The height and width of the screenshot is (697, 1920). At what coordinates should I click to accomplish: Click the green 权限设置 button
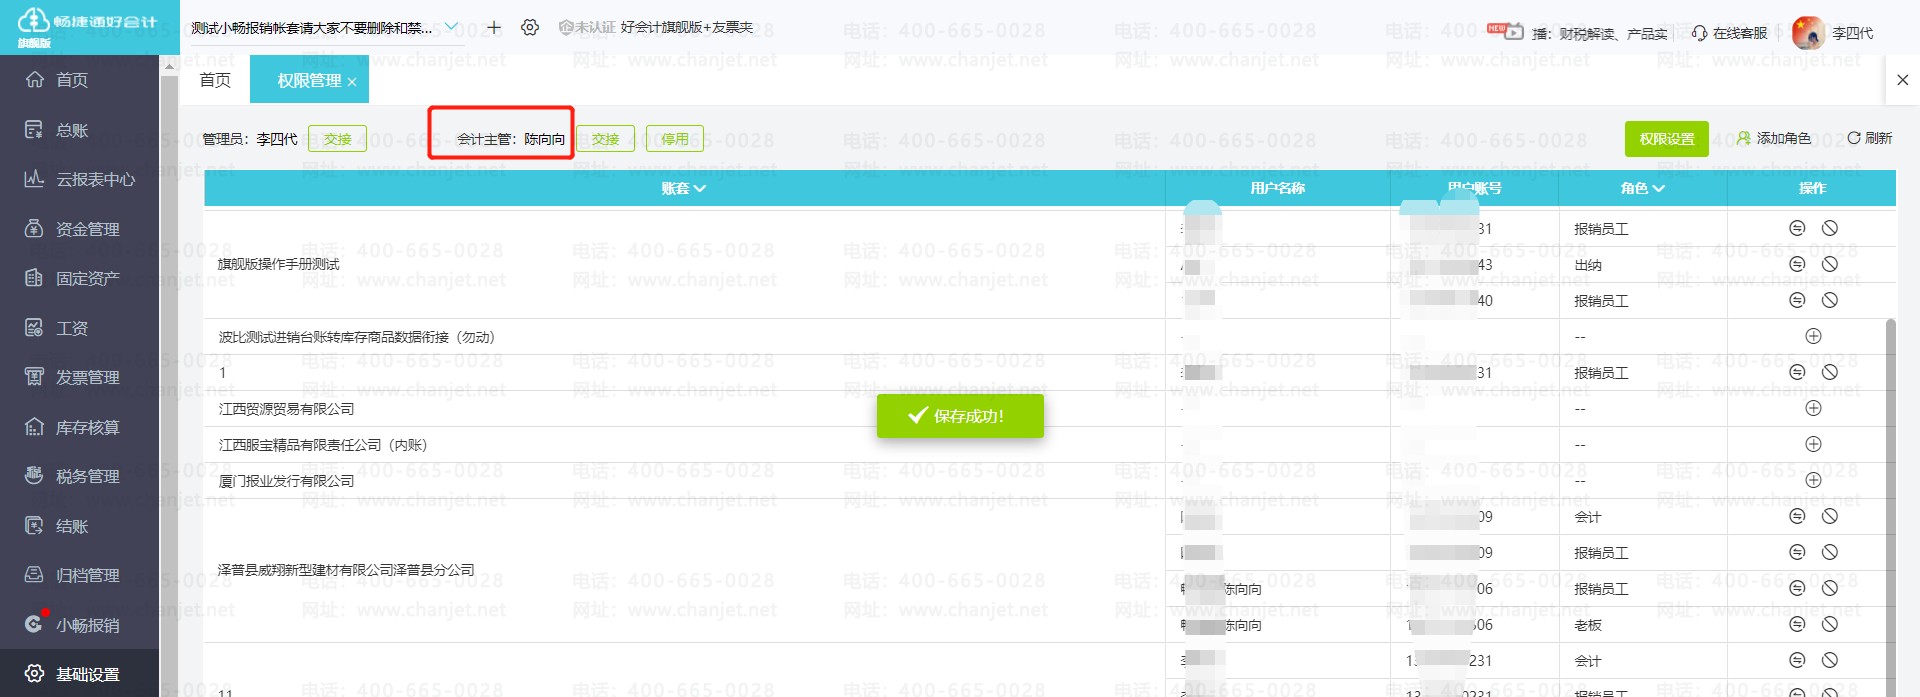tap(1666, 139)
